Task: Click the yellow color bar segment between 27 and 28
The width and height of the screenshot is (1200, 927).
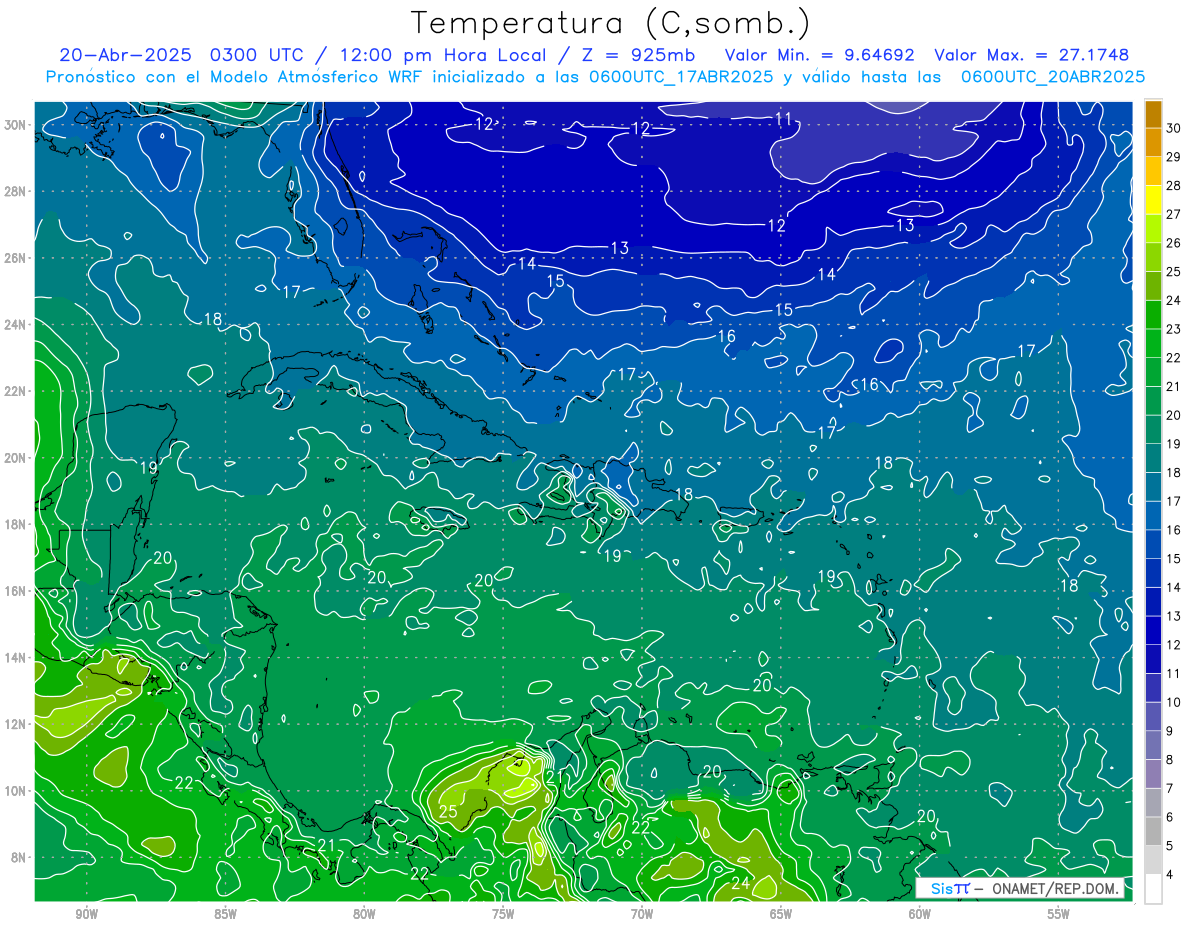Action: pos(1153,200)
